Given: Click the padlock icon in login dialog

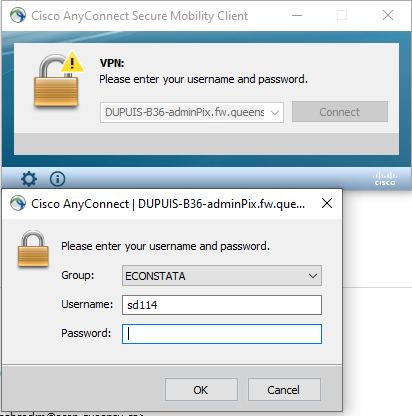Looking at the screenshot, I should coord(33,248).
